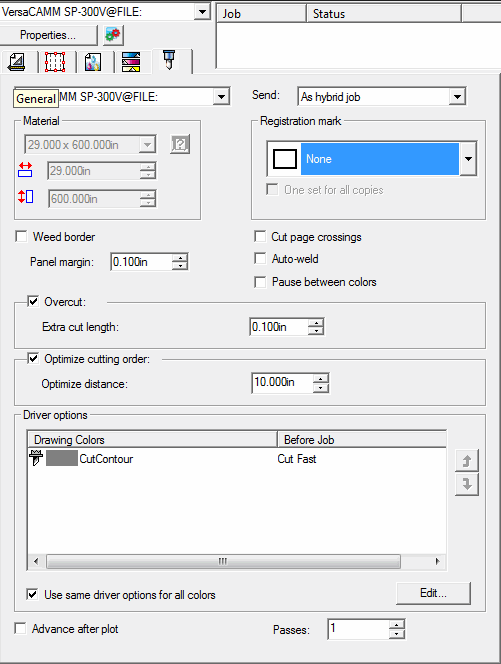Screen dimensions: 501x664
Task: Move CutContour down with arrow button
Action: (x=467, y=484)
